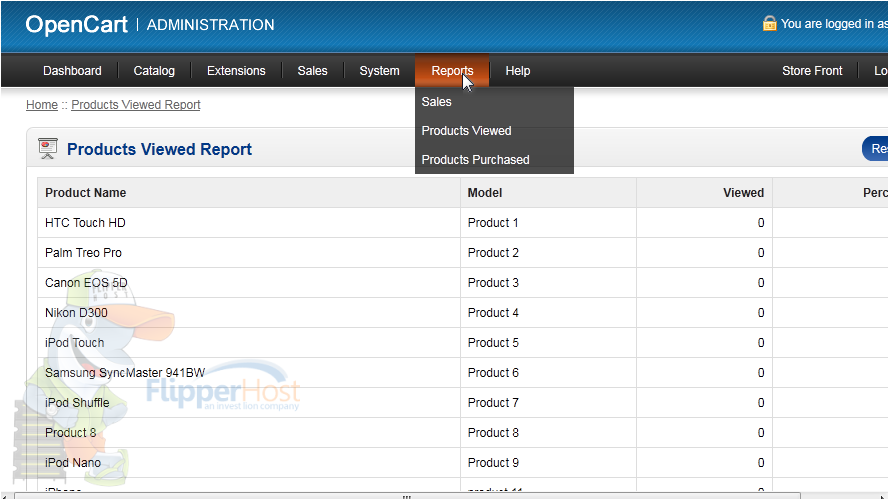The image size is (889, 500).
Task: Choose Sales from Reports dropdown
Action: coord(437,102)
